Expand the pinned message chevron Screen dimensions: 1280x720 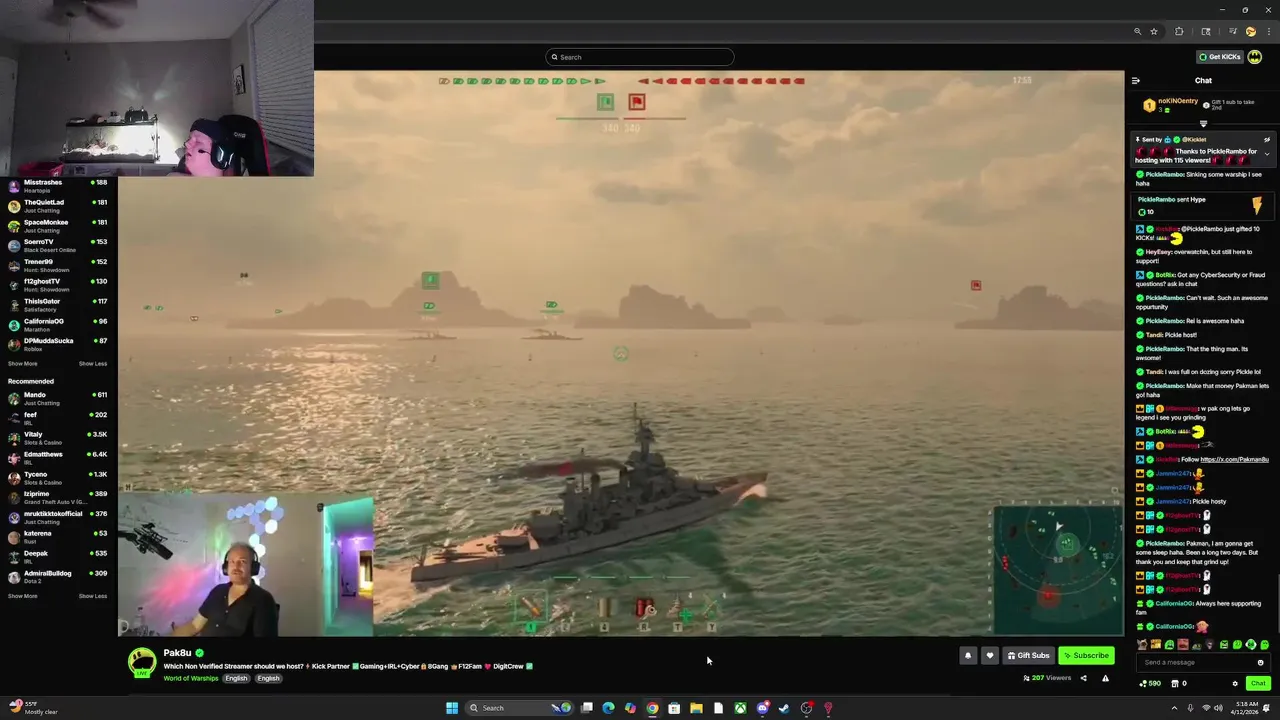[1266, 154]
